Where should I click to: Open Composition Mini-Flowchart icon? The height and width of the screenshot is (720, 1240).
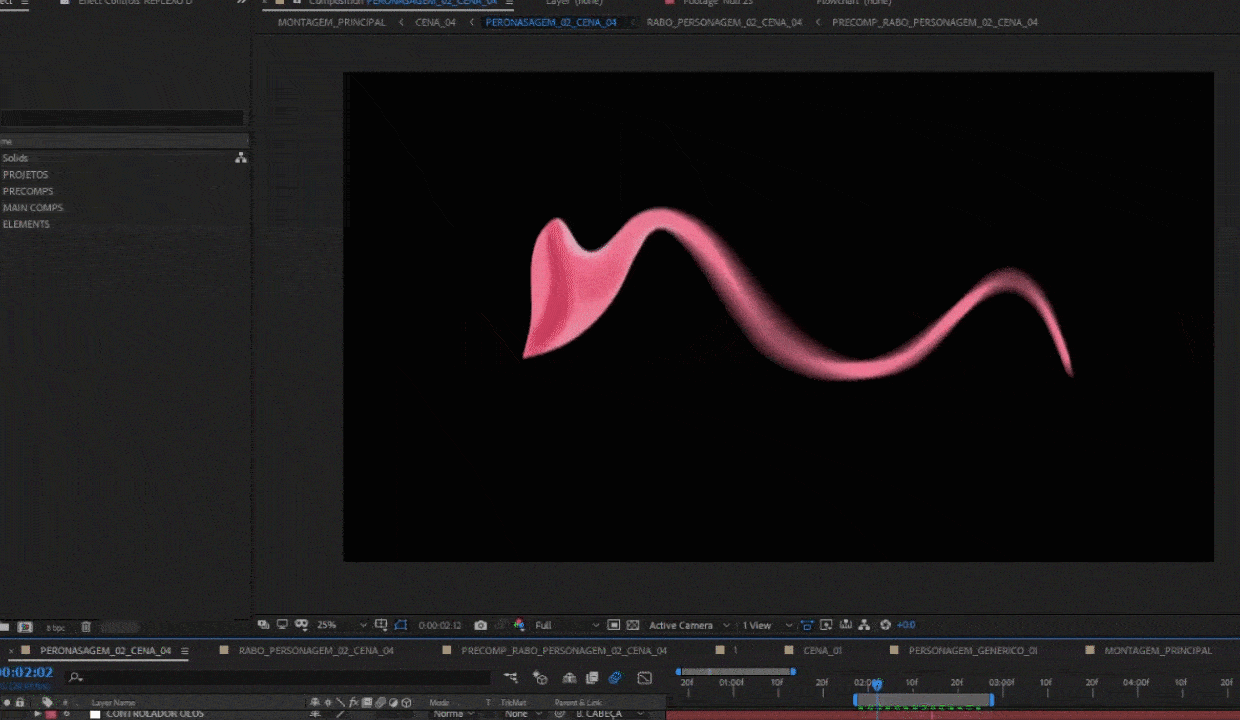click(511, 678)
